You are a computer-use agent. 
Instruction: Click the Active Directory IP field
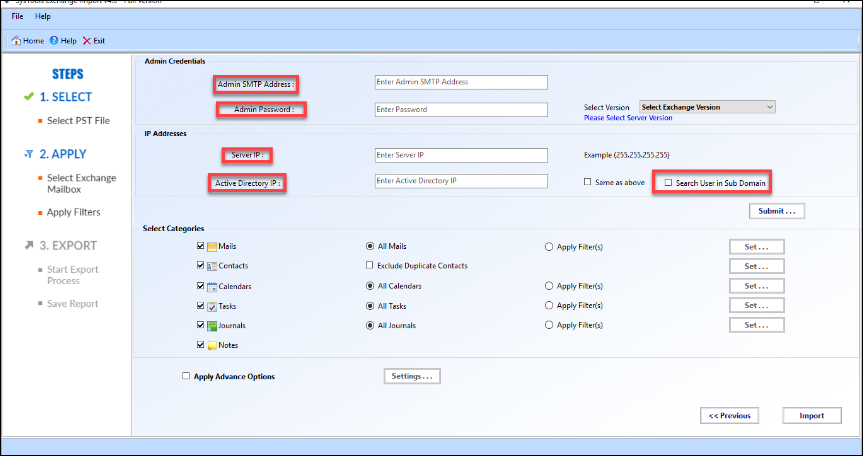click(461, 181)
